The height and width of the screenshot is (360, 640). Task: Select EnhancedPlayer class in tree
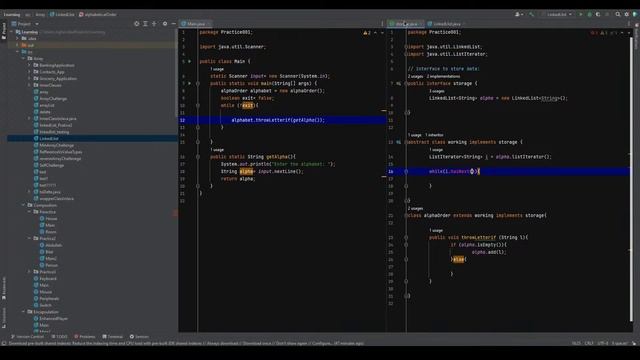click(x=53, y=318)
